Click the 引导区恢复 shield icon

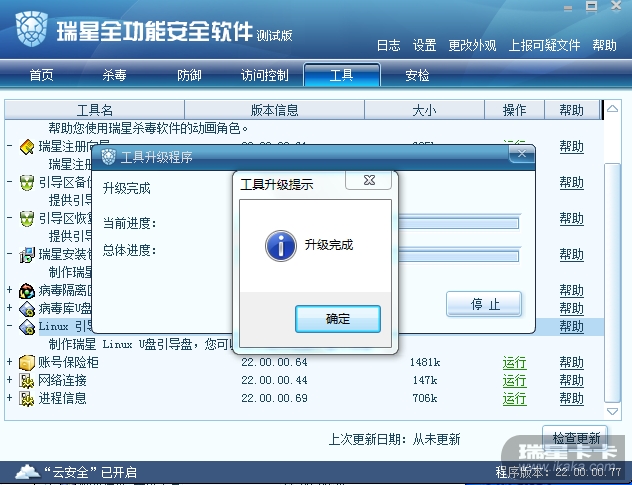point(27,219)
